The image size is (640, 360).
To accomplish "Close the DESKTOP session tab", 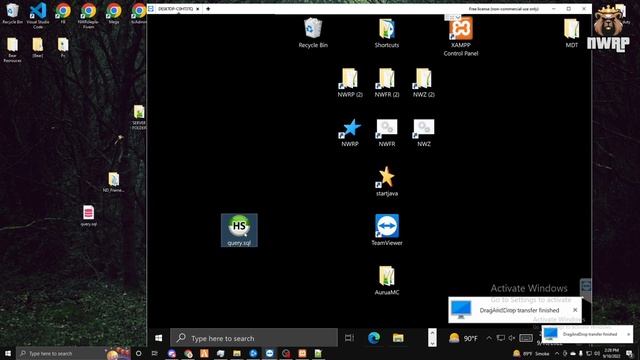I will point(198,9).
